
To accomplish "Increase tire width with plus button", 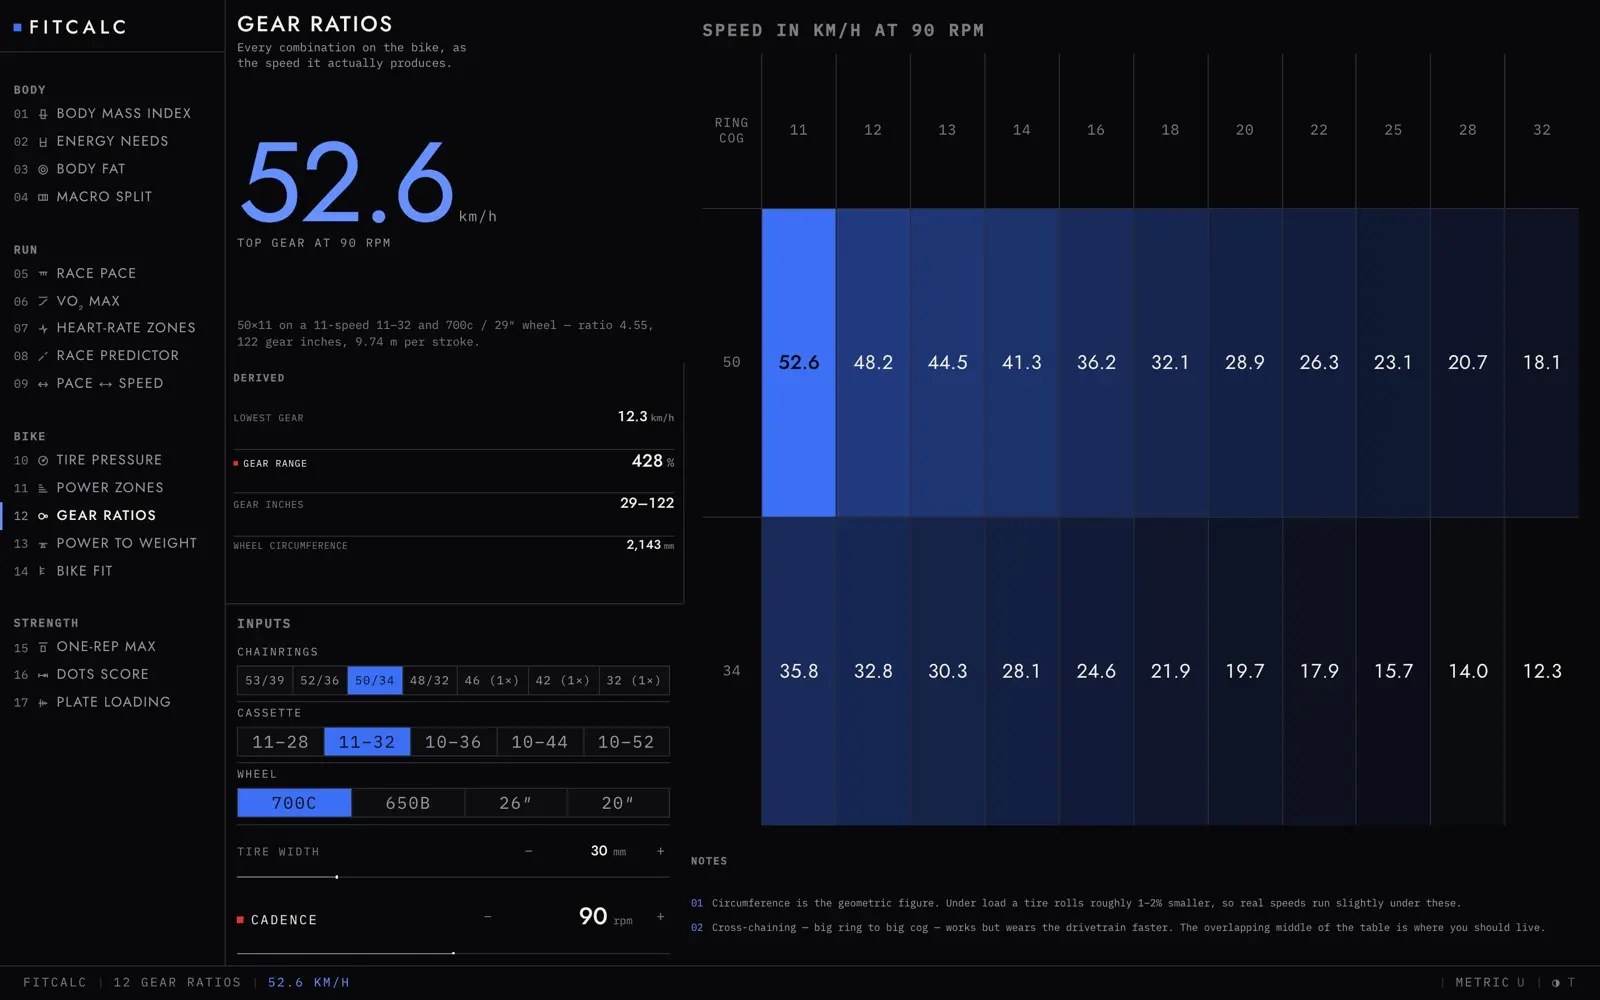I will click(660, 852).
